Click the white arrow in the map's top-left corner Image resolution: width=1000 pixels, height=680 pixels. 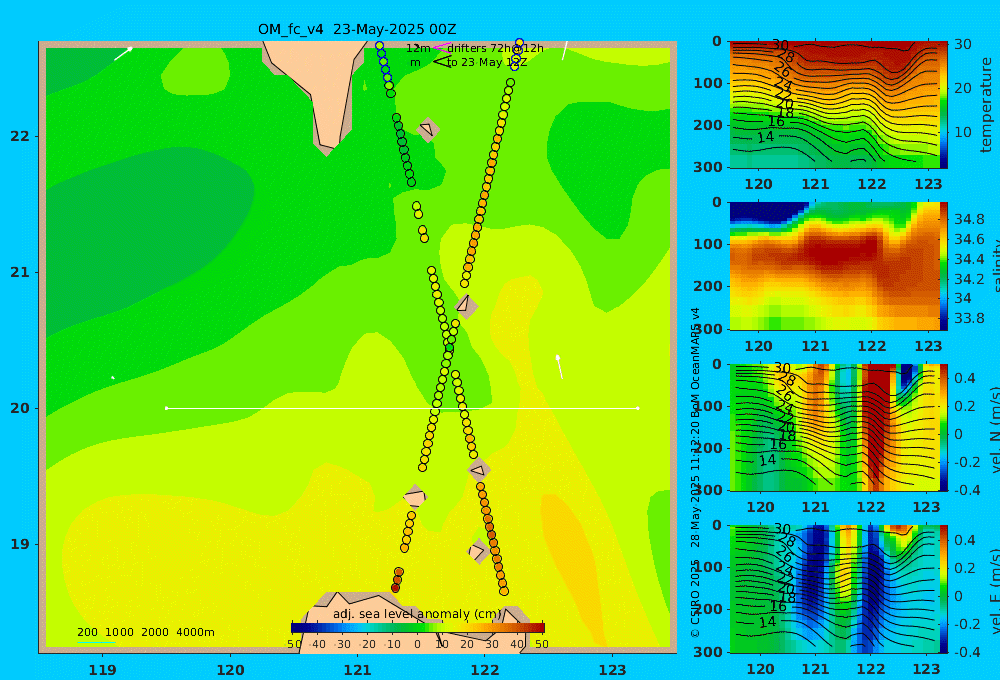(x=123, y=54)
